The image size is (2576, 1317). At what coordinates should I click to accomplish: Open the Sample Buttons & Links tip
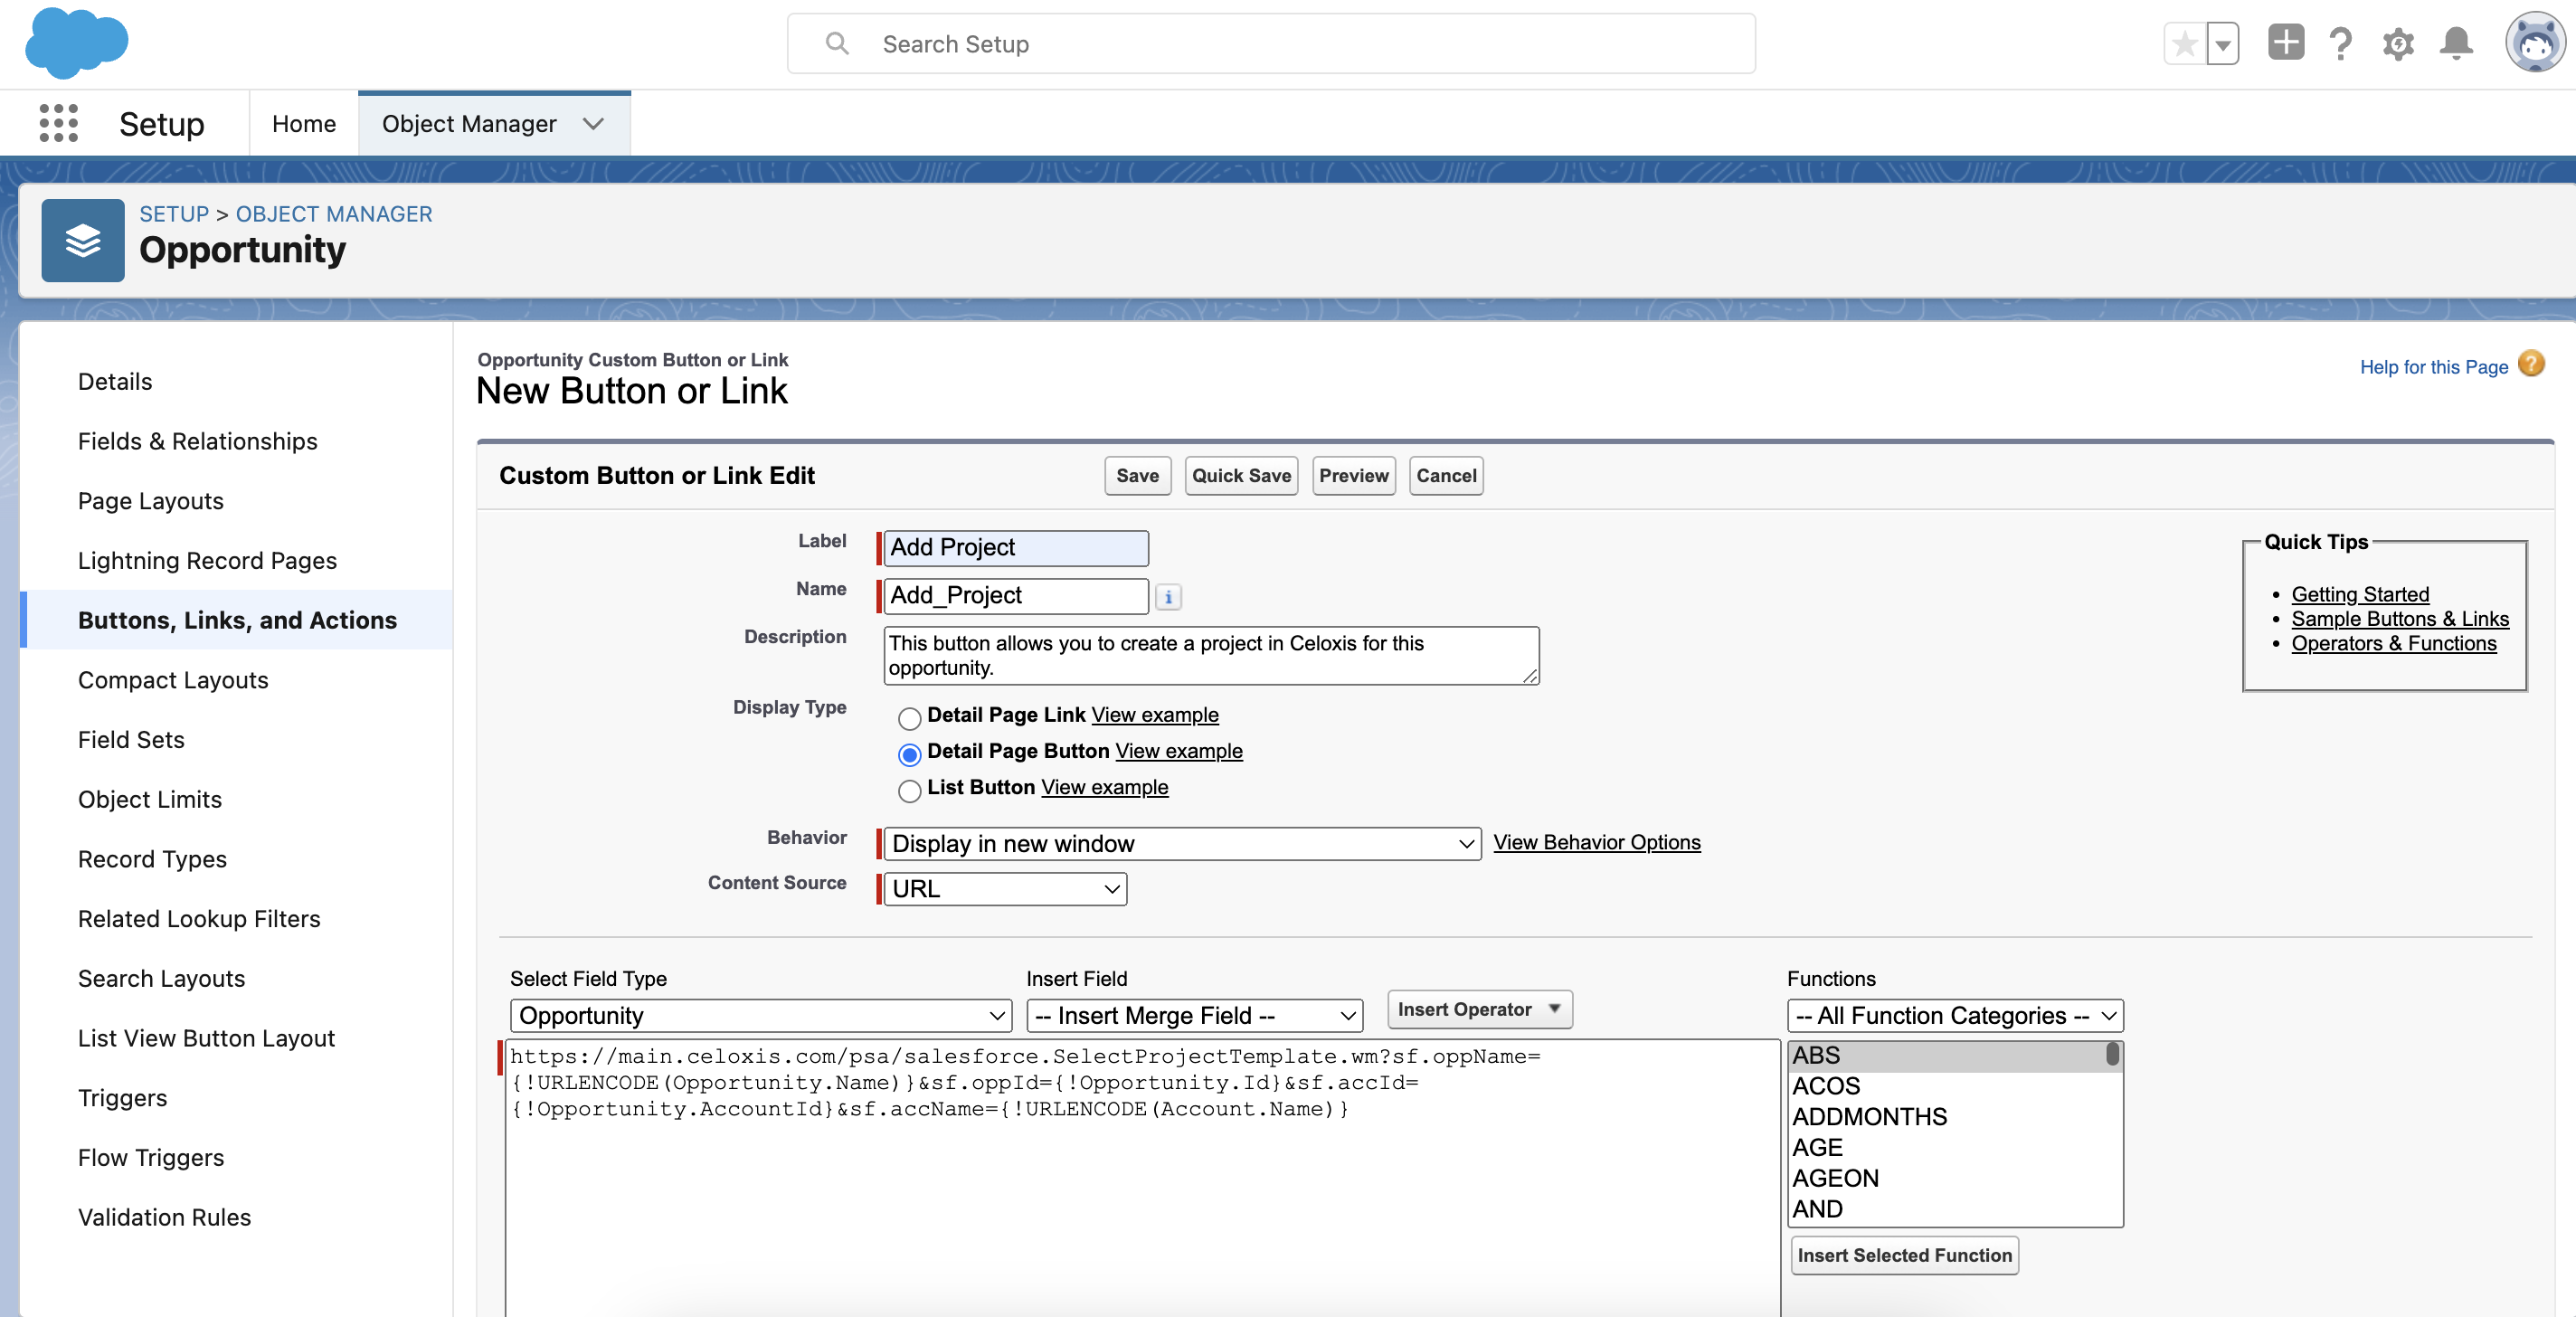2399,619
